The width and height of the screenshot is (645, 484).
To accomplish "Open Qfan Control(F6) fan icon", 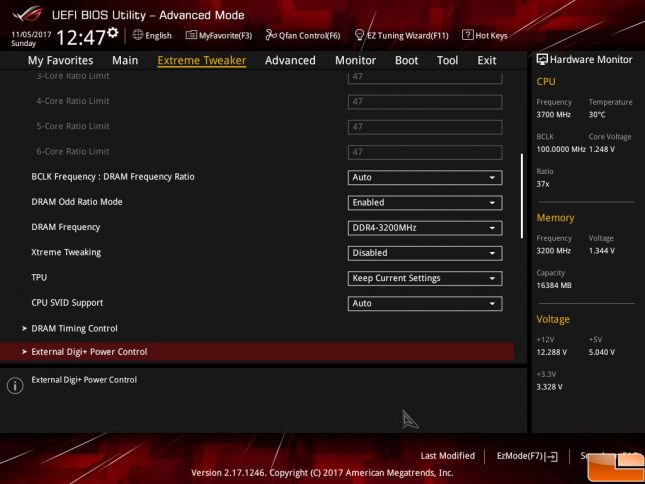I will coord(271,35).
